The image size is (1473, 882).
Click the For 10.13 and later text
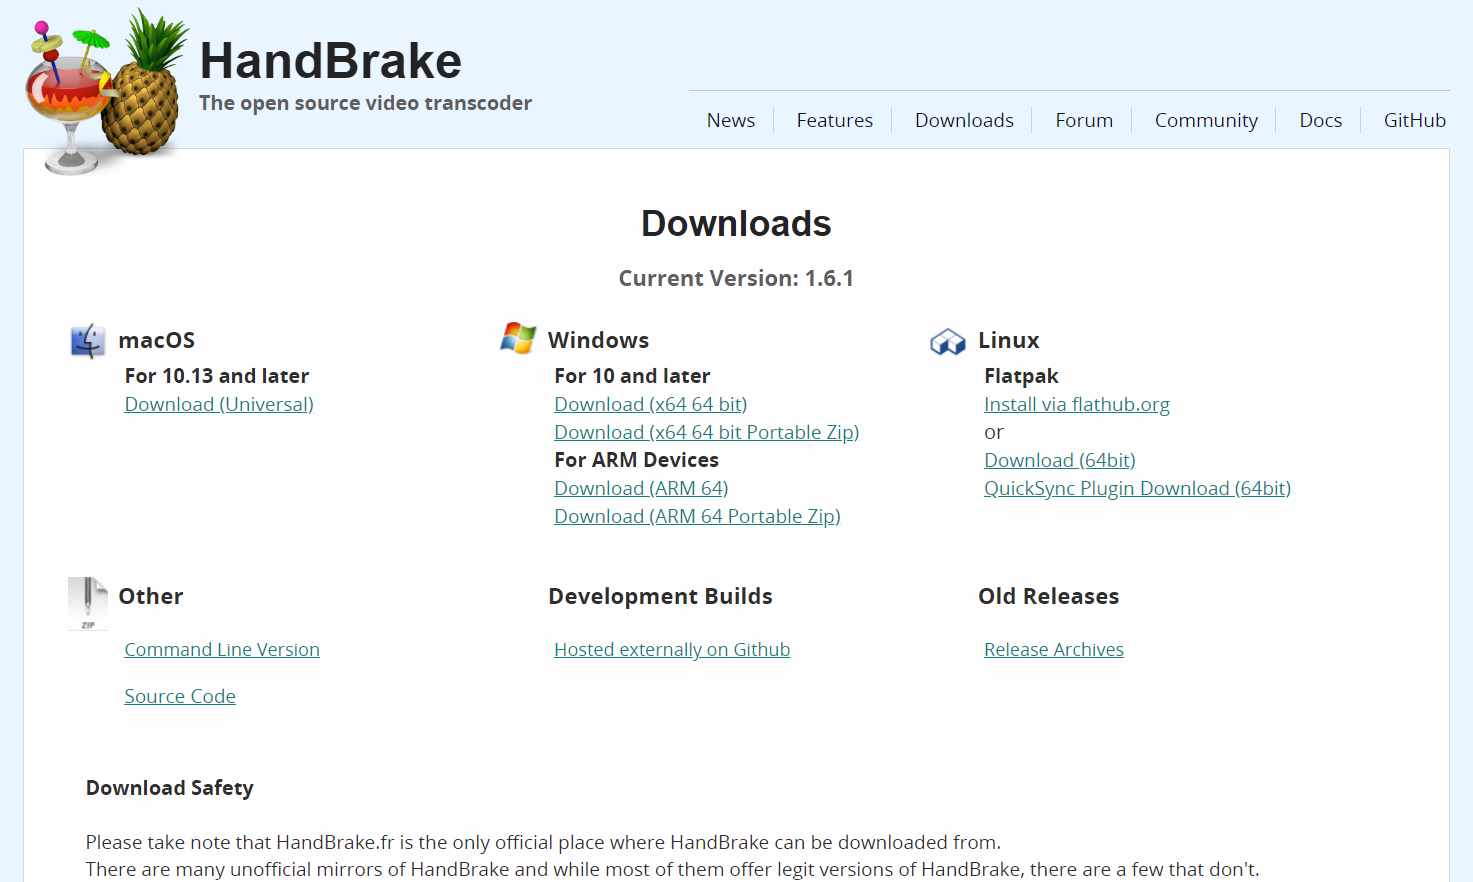pos(217,376)
